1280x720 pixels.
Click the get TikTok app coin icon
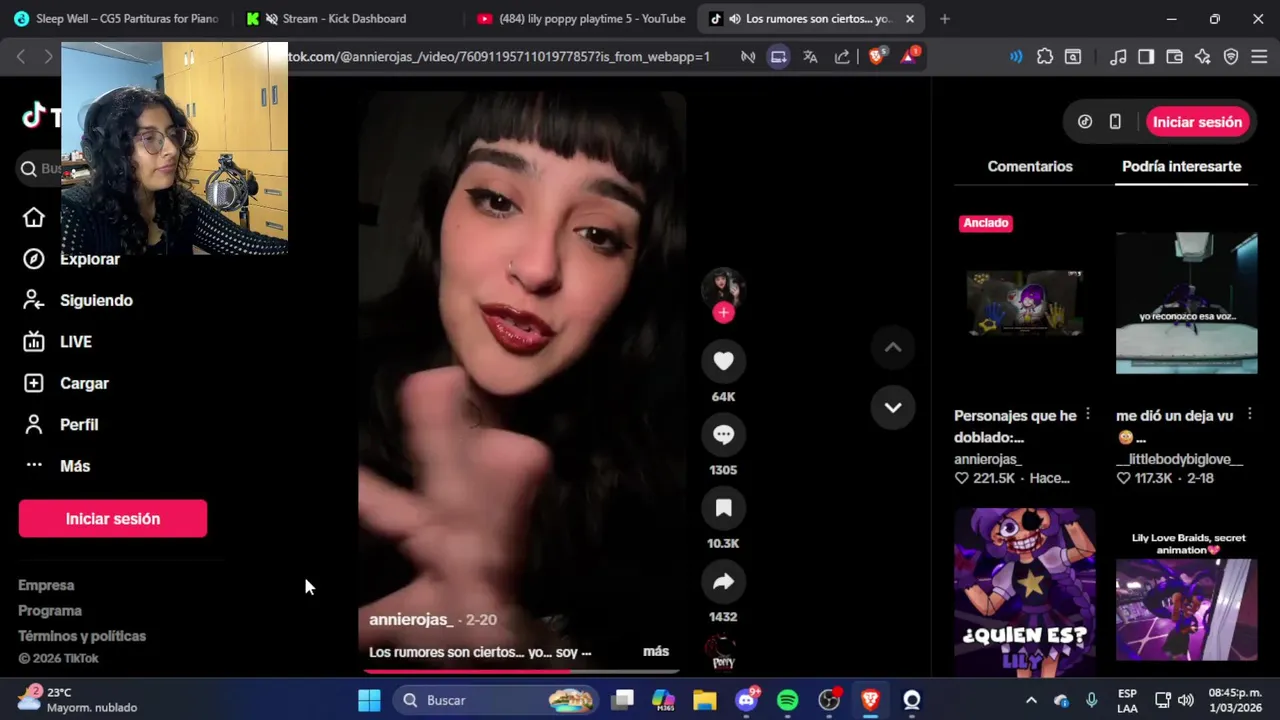(1085, 122)
